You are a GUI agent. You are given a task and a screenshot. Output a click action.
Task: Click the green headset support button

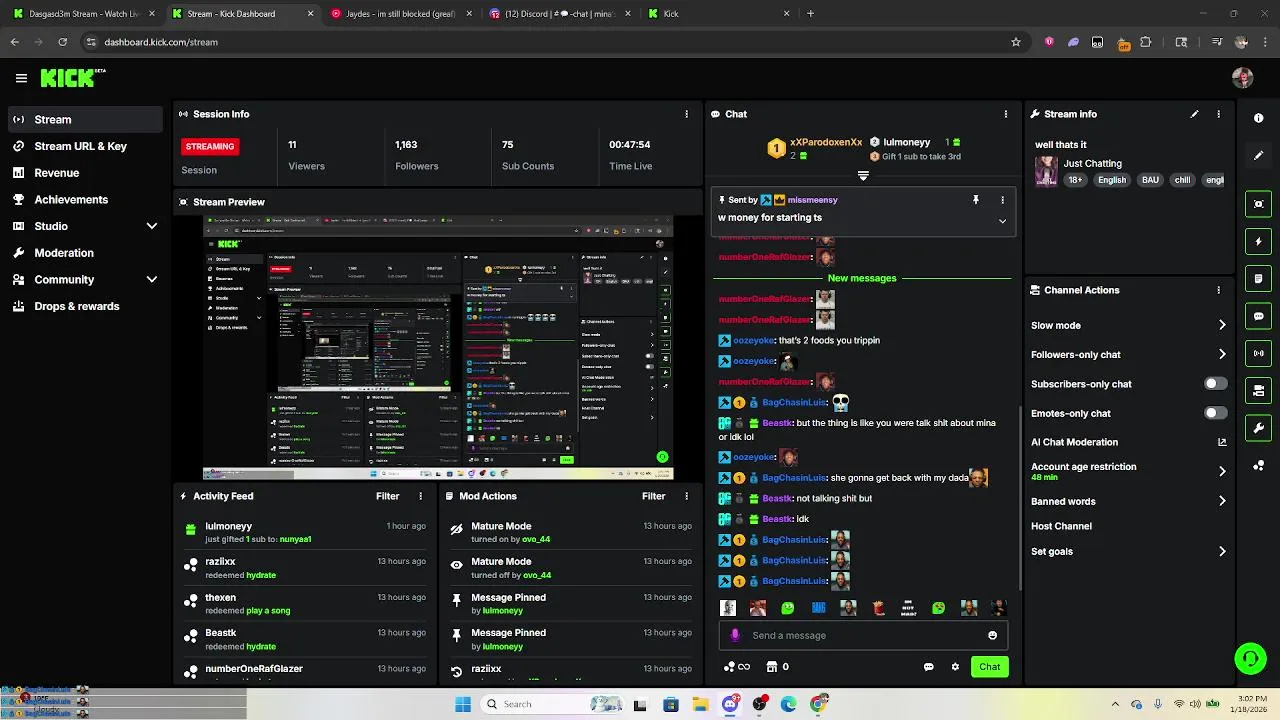click(x=1251, y=658)
